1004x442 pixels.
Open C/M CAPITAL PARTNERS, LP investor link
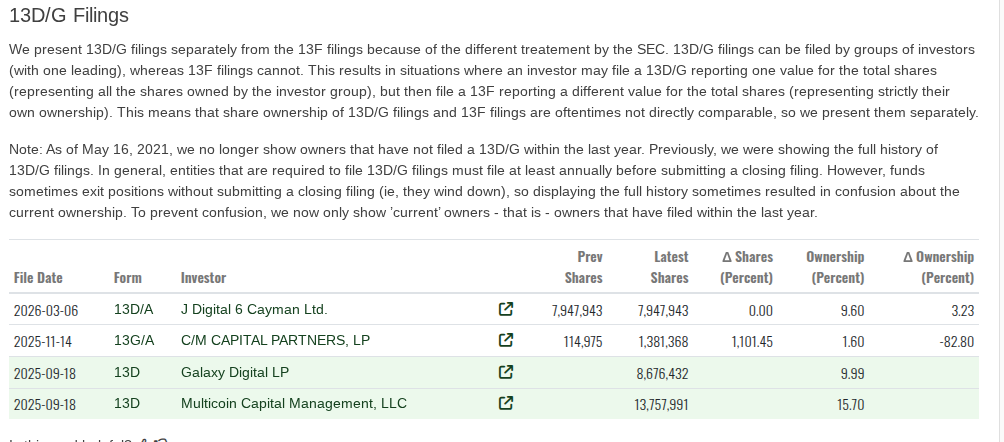coord(275,341)
